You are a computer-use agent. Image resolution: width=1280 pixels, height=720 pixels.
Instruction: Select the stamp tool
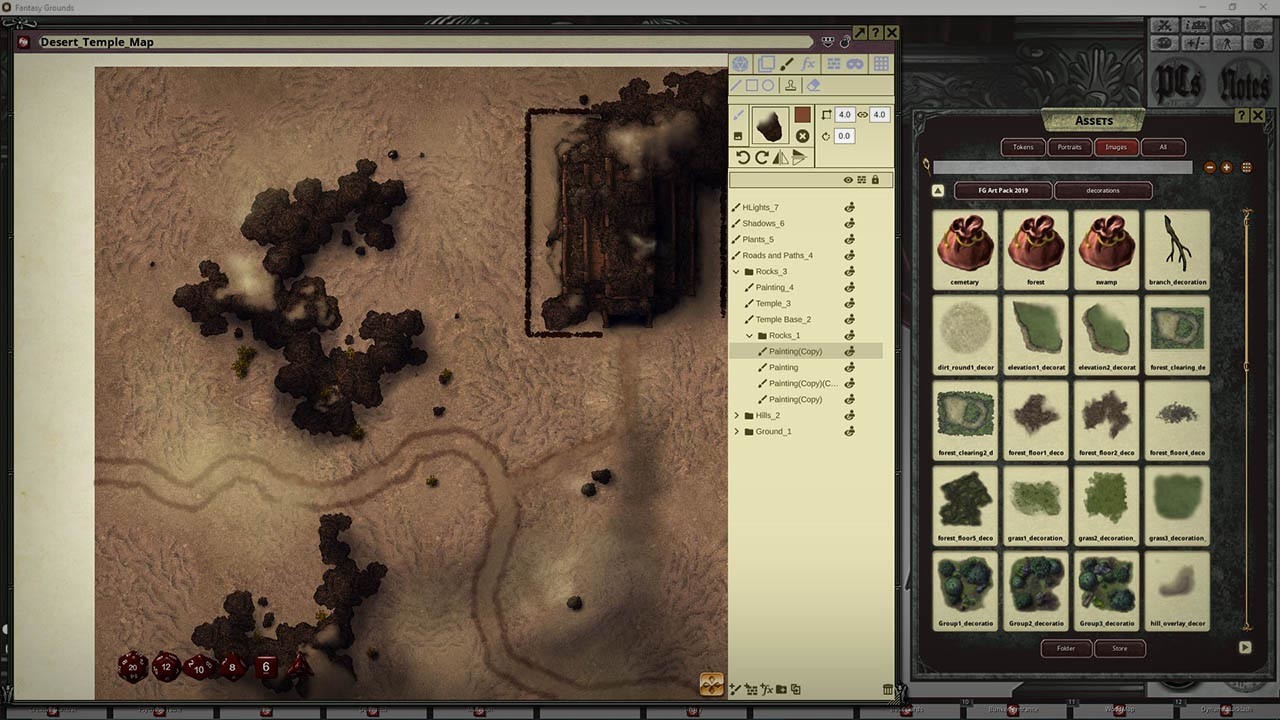point(791,85)
